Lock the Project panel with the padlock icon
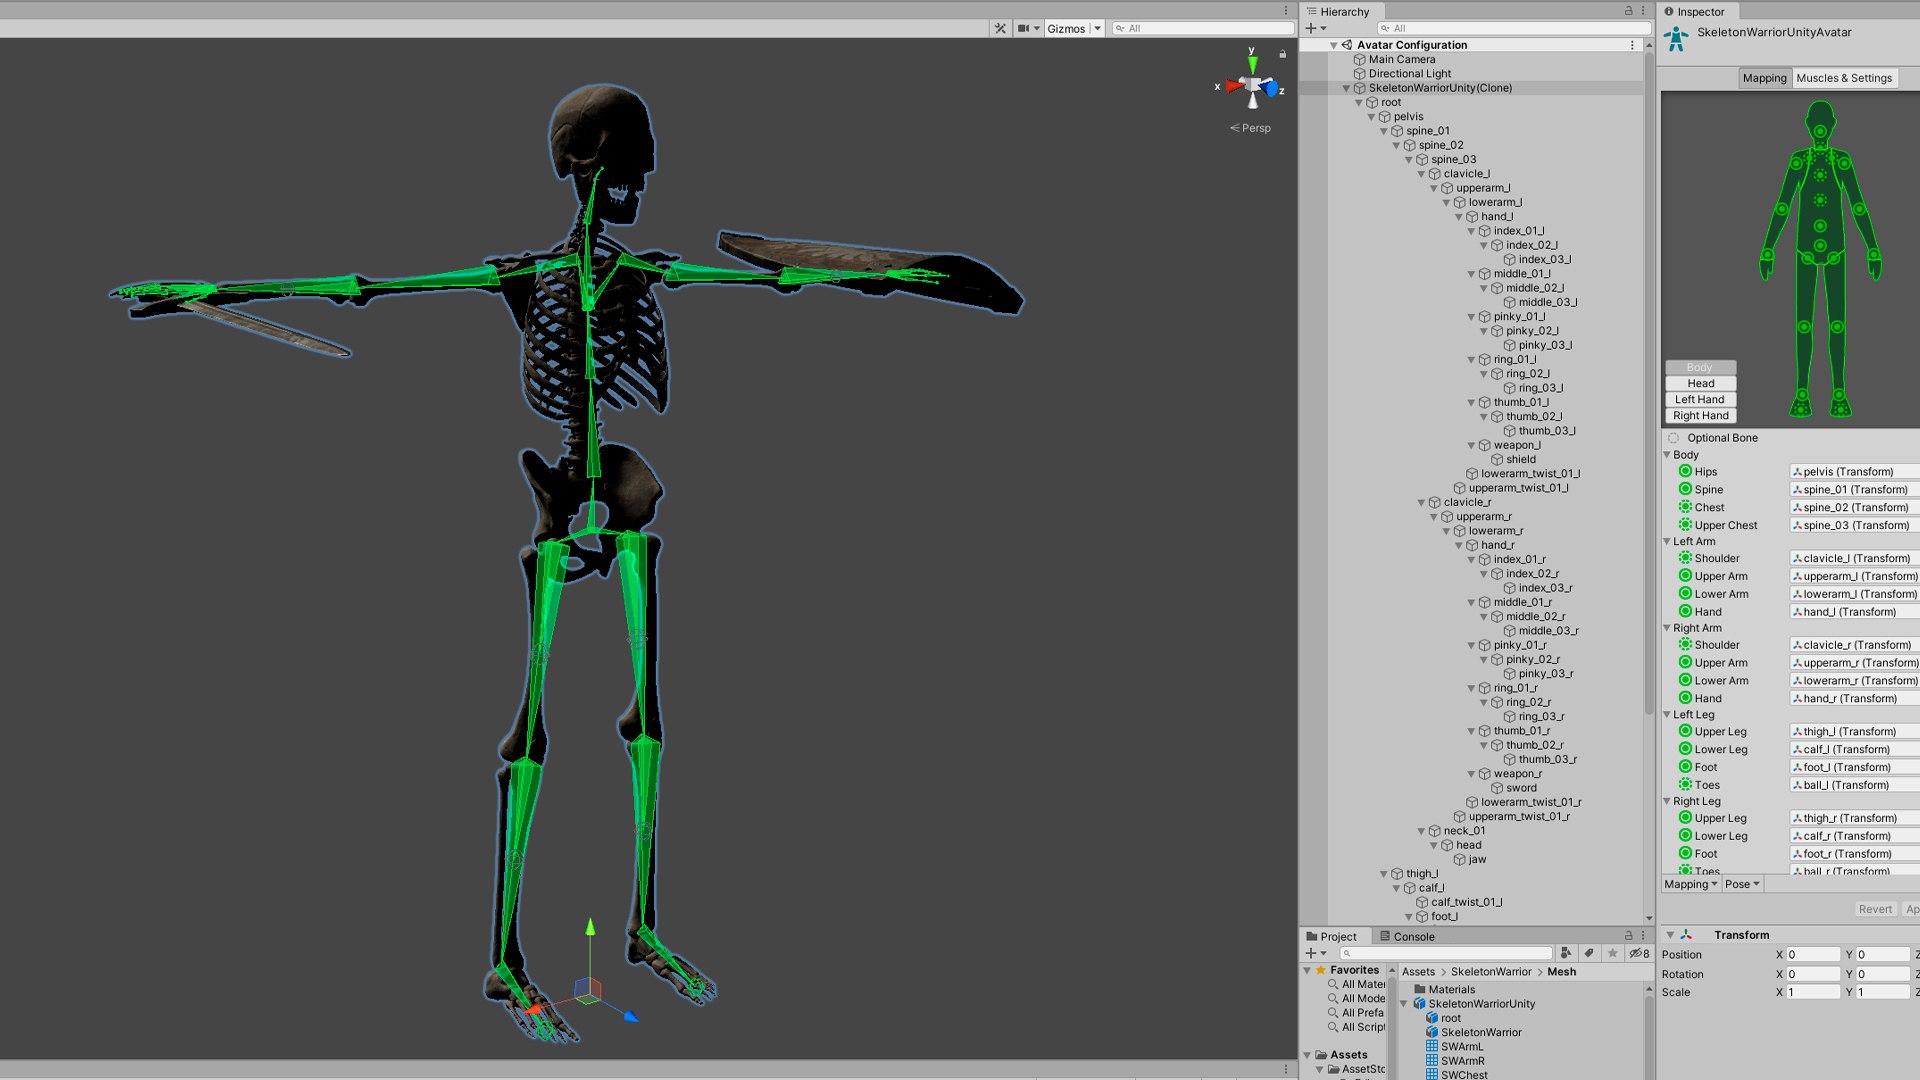Viewport: 1920px width, 1080px height. point(1628,936)
